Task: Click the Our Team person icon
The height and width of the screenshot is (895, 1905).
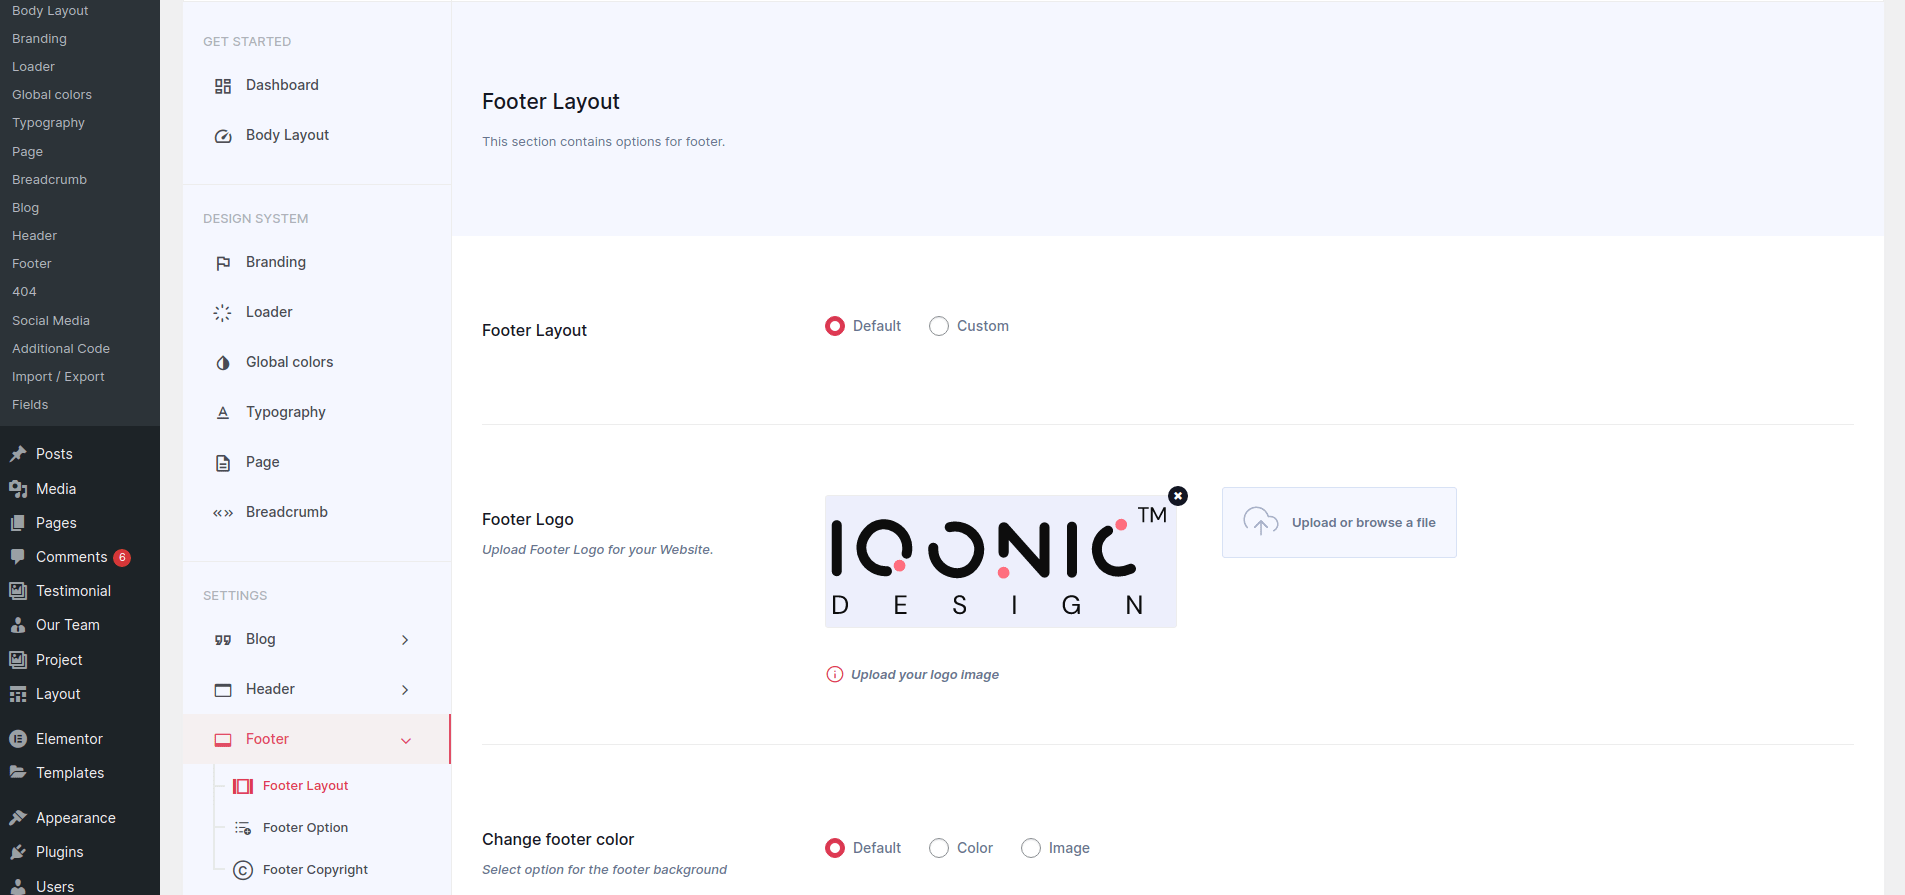Action: coord(18,625)
